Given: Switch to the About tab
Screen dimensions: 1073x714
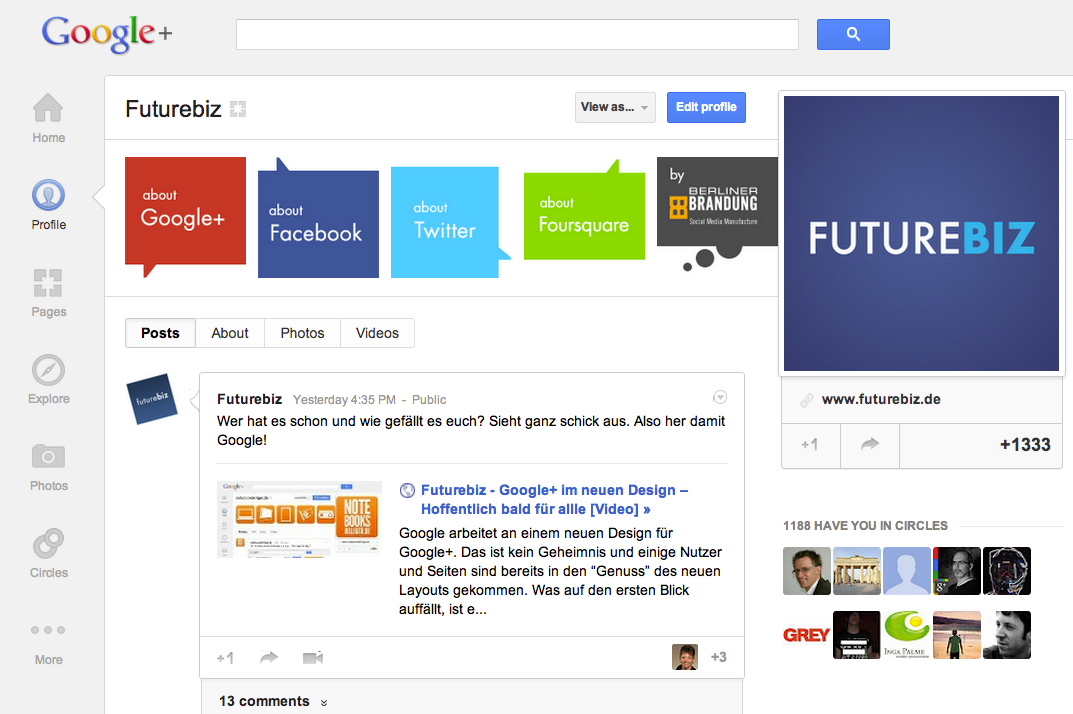Looking at the screenshot, I should pos(230,333).
